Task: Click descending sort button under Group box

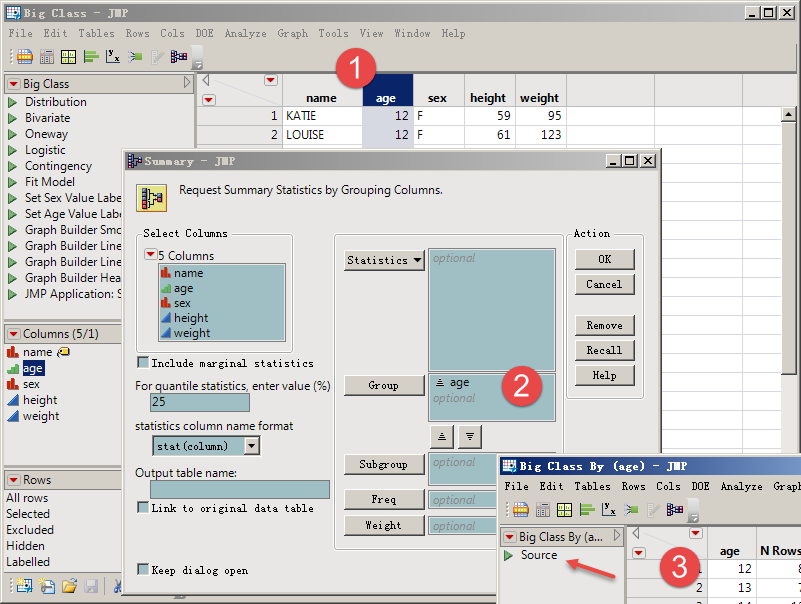Action: (470, 436)
